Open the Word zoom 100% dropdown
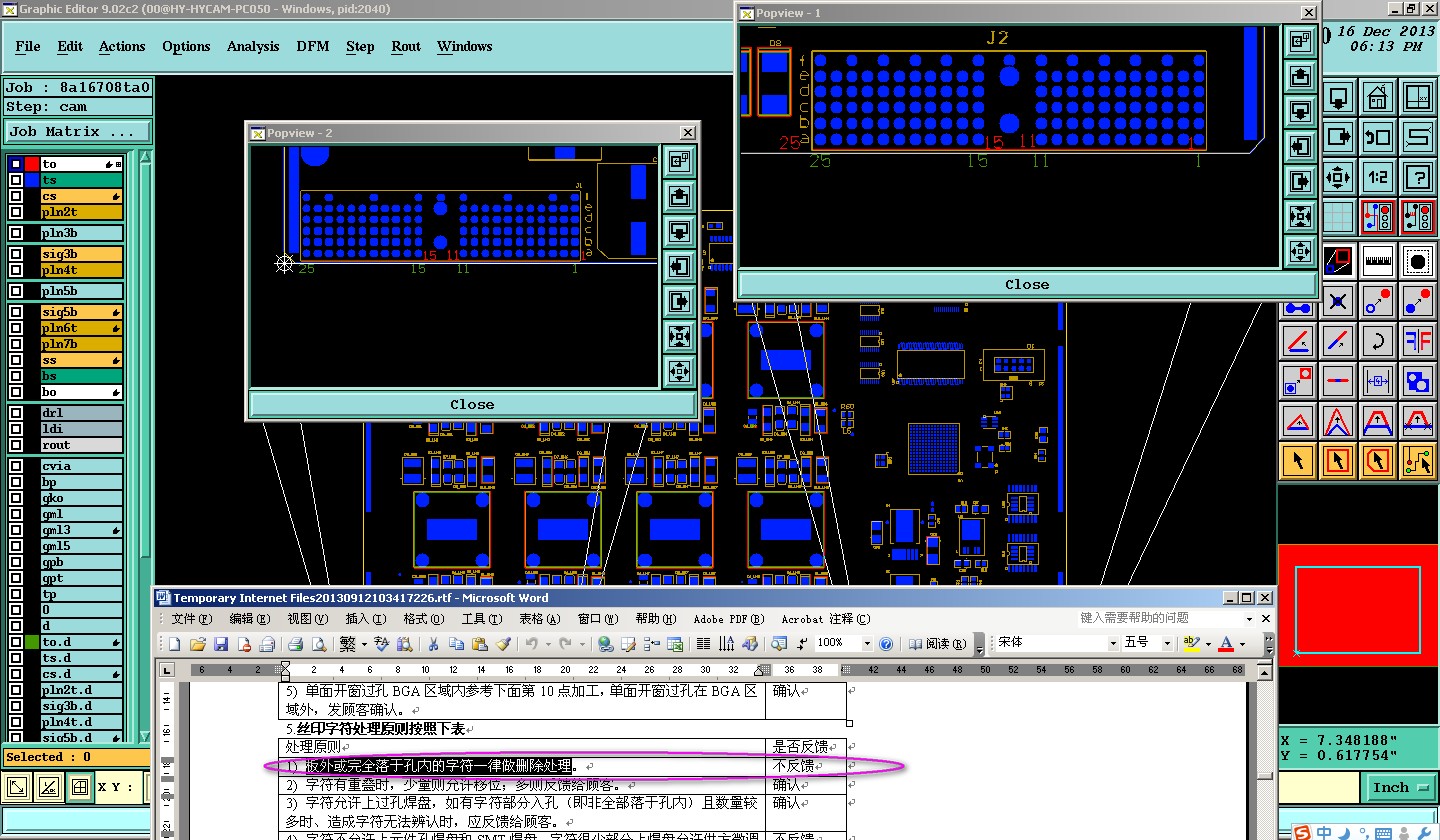 coord(867,644)
